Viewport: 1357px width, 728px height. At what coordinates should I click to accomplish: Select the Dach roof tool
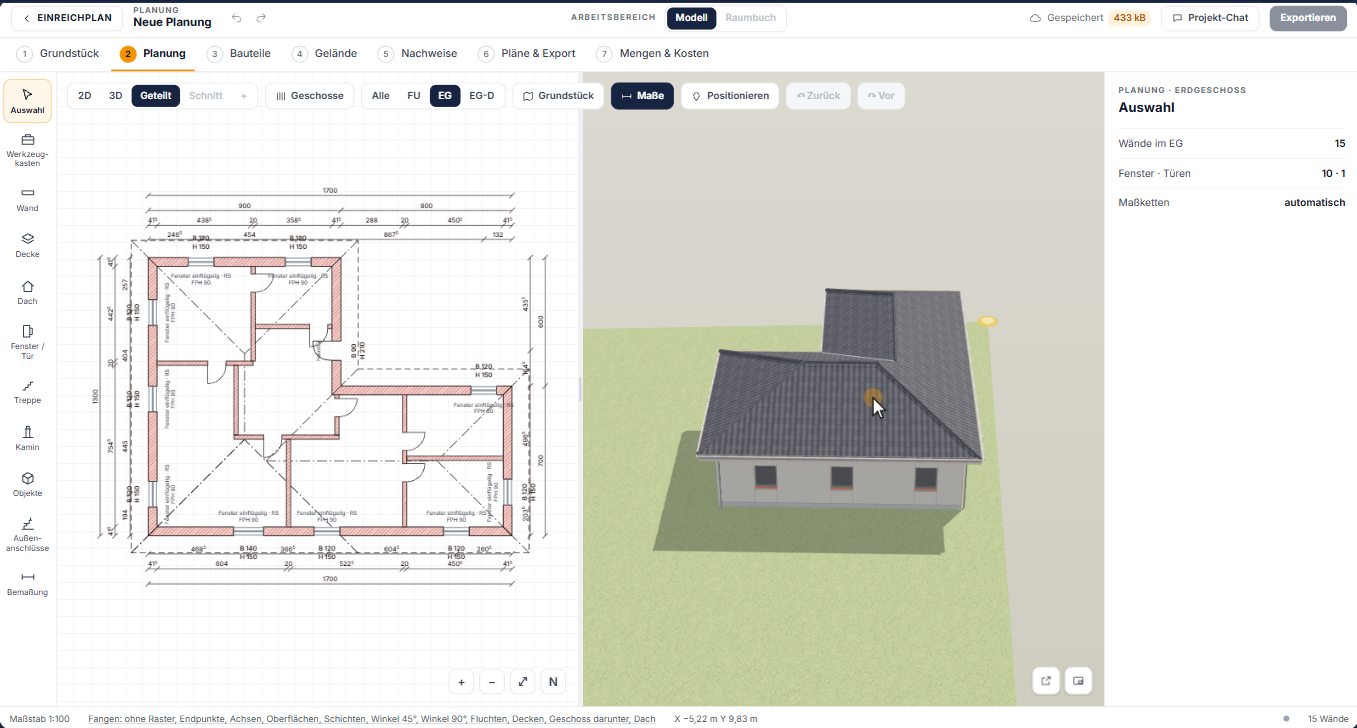pos(28,292)
